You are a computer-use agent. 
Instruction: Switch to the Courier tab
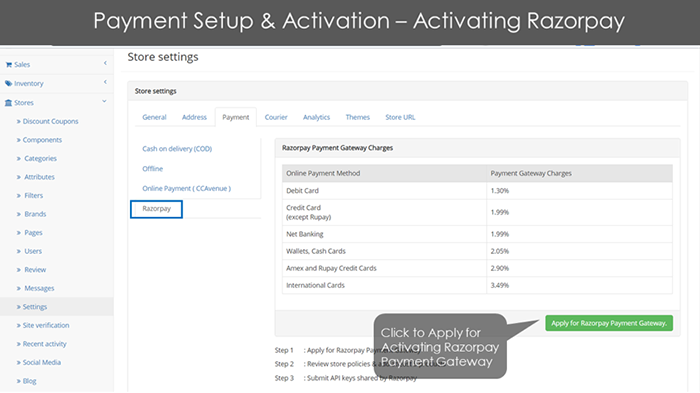click(x=276, y=117)
